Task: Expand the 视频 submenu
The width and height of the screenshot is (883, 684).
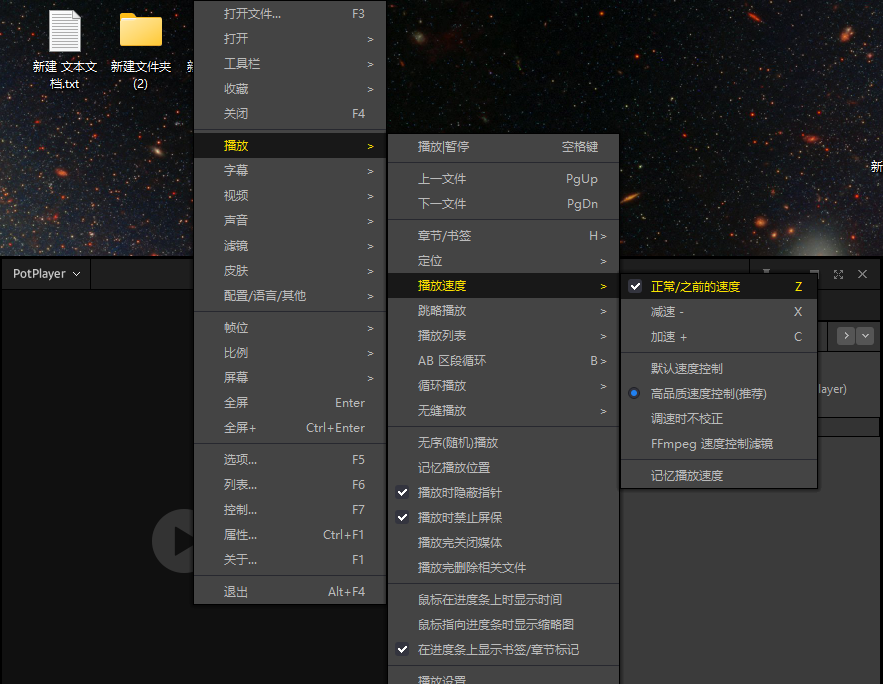Action: pyautogui.click(x=290, y=195)
